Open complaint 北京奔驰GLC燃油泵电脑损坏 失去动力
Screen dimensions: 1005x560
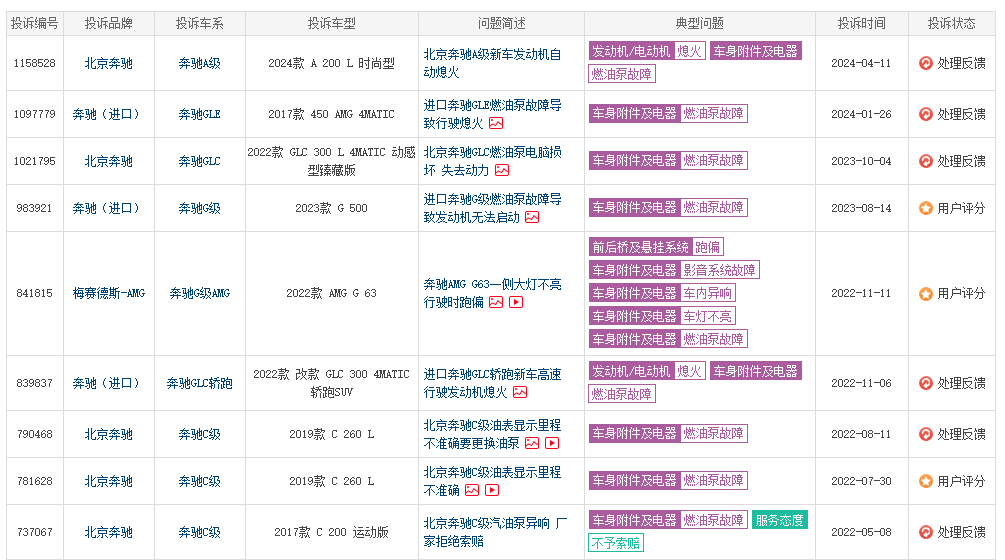point(492,161)
